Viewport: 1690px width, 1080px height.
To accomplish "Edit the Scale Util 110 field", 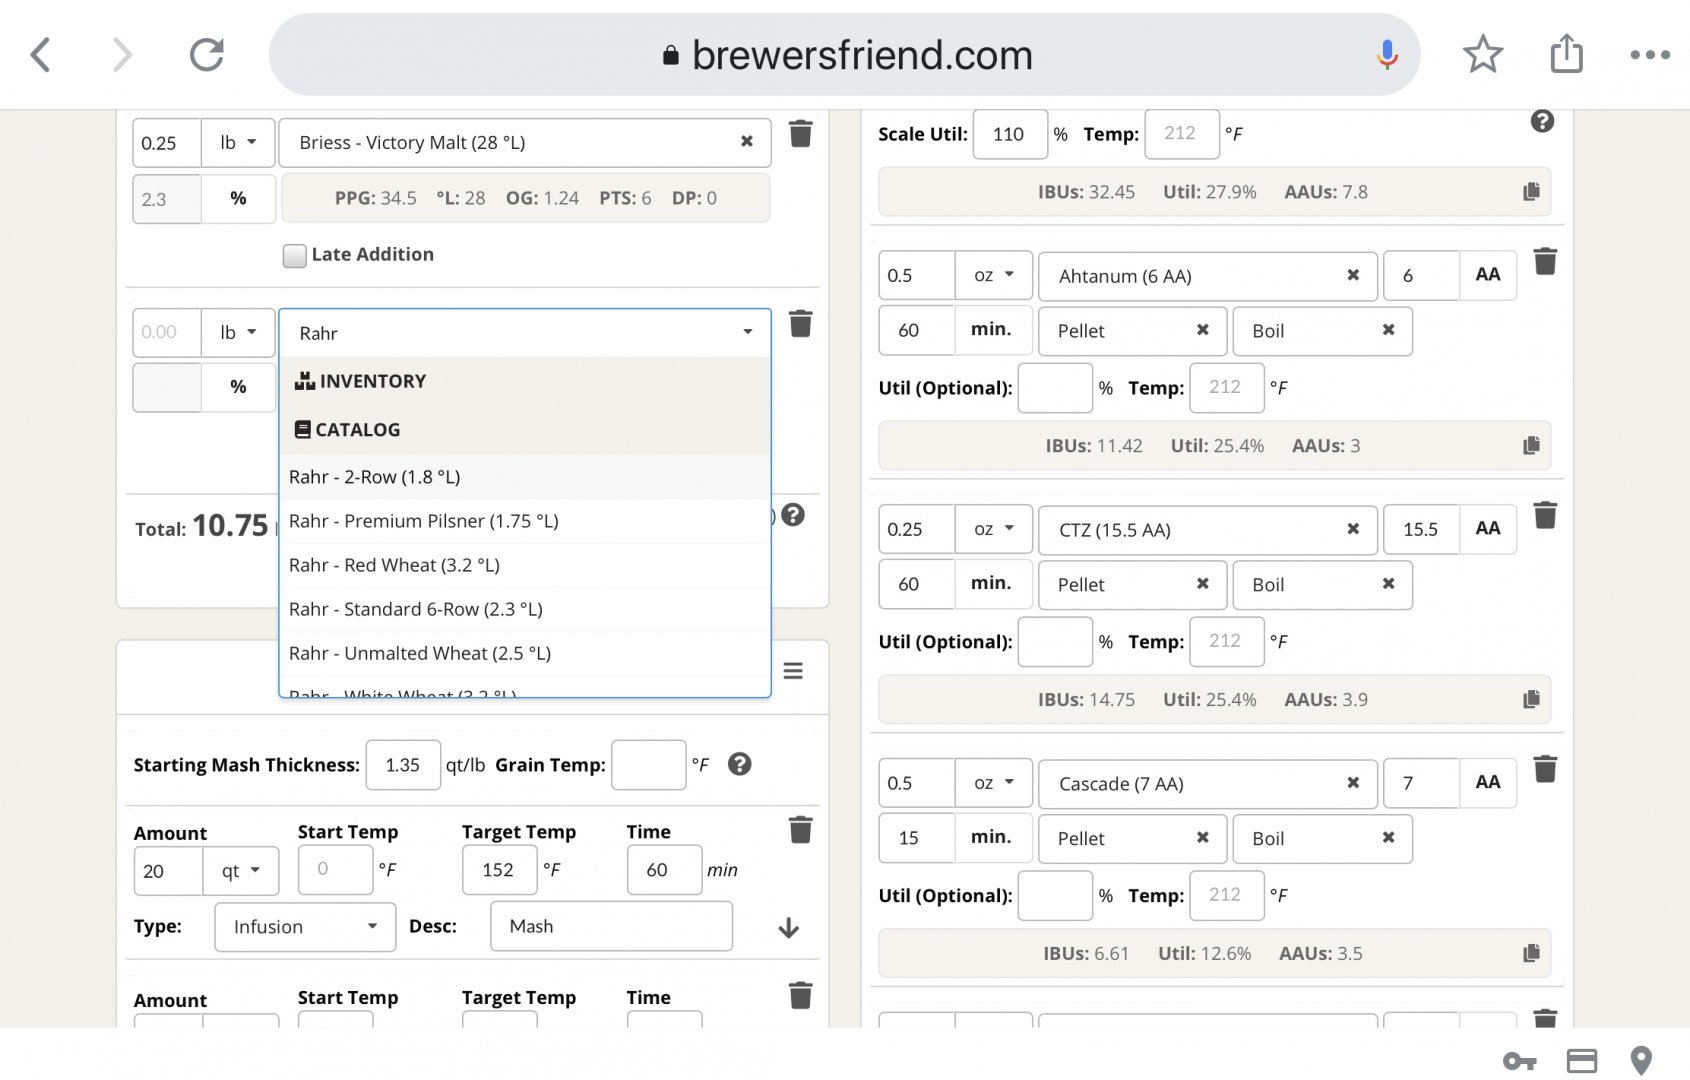I will point(1010,134).
